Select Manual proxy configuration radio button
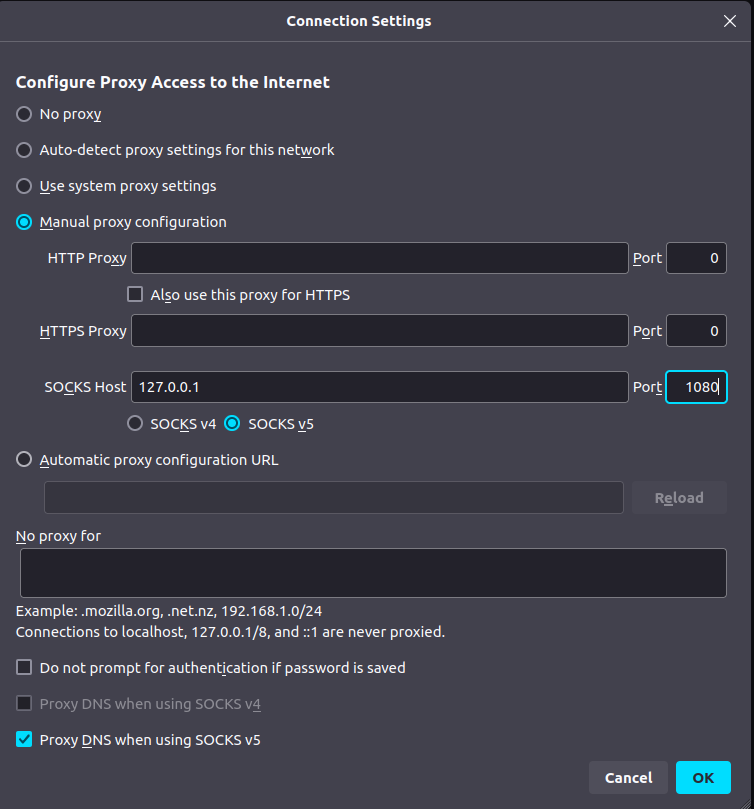This screenshot has width=754, height=809. tap(24, 222)
